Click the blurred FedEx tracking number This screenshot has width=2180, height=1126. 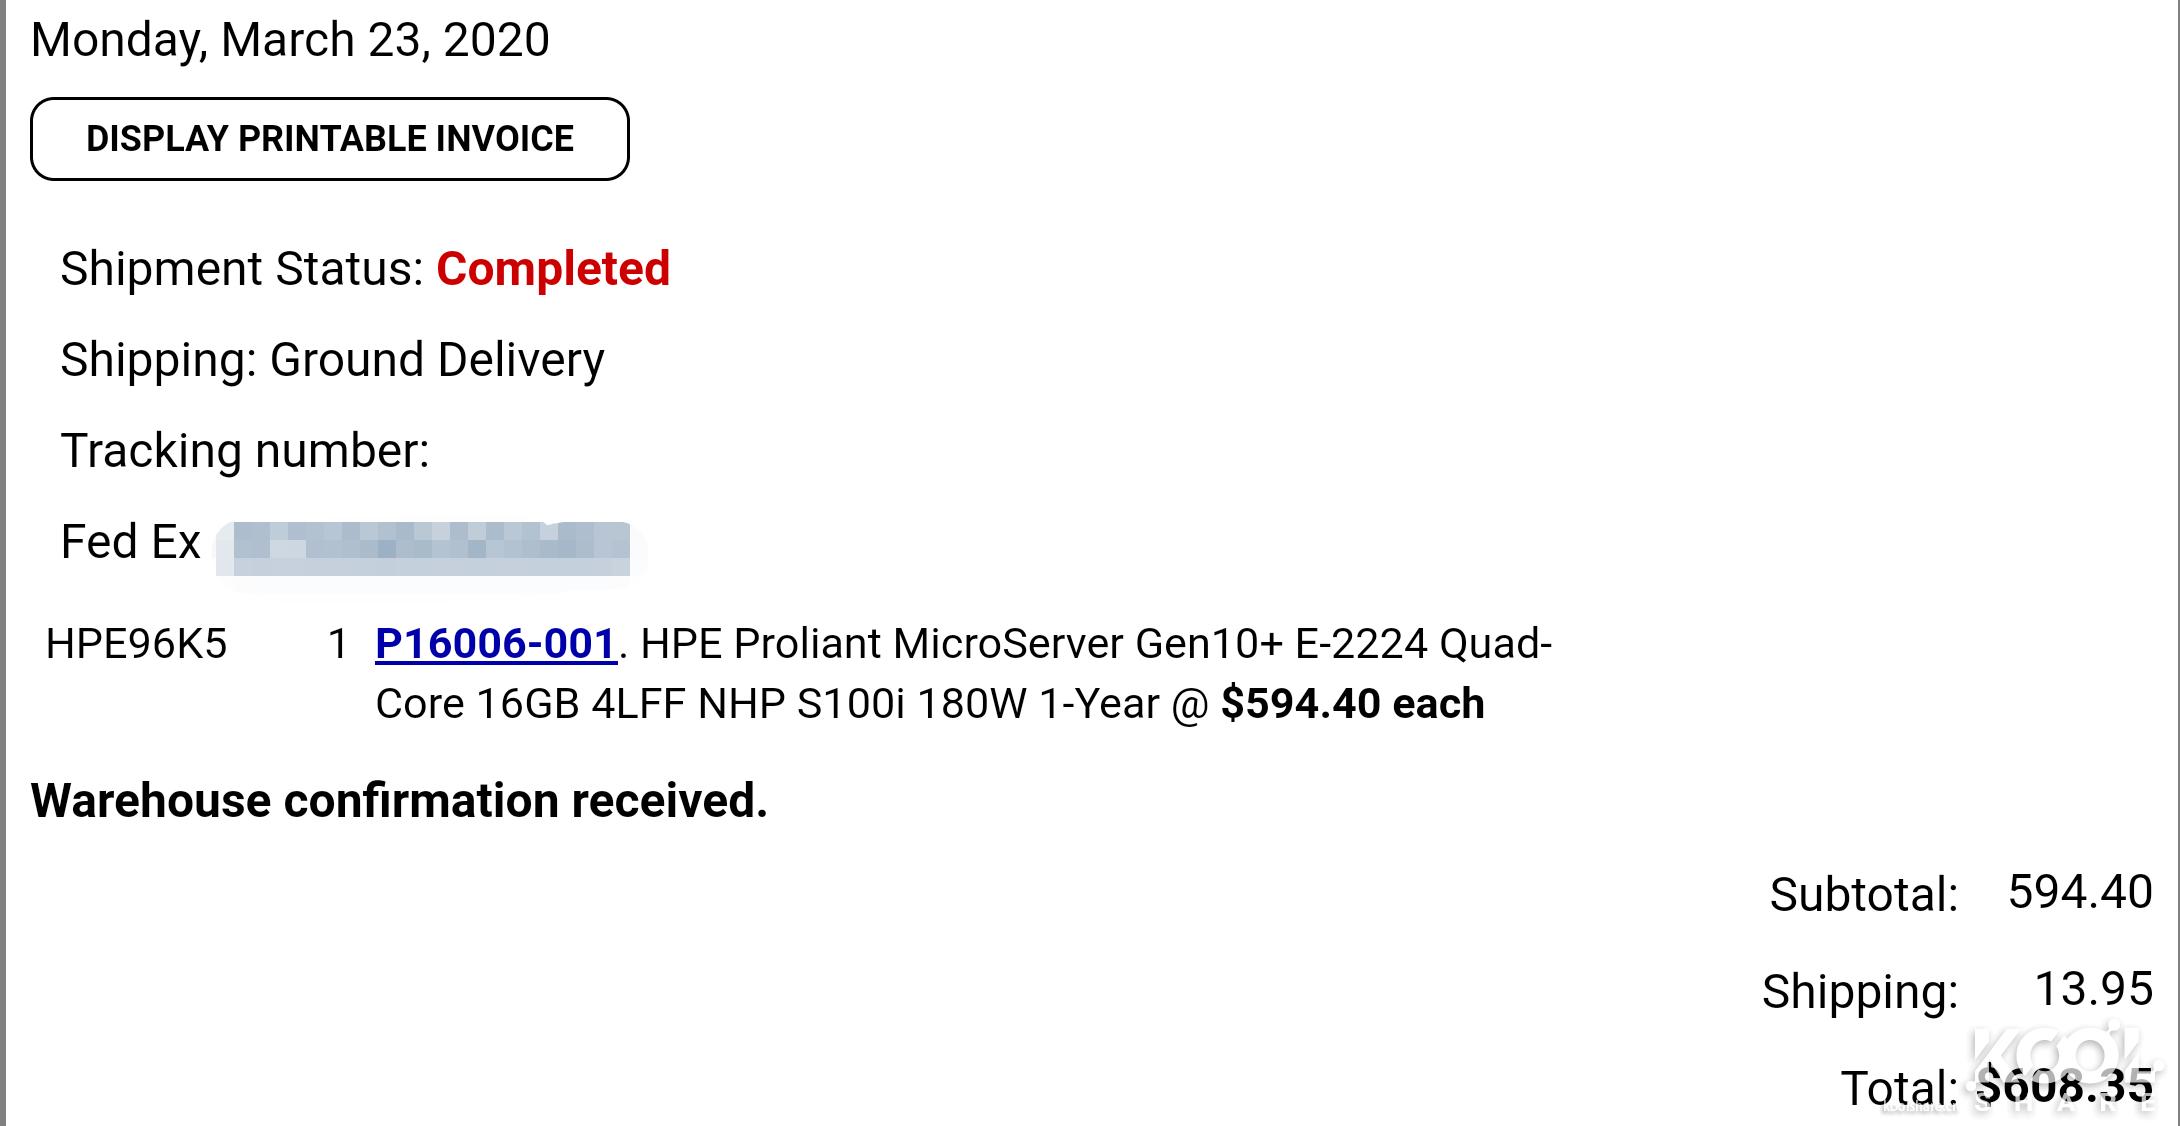coord(430,548)
